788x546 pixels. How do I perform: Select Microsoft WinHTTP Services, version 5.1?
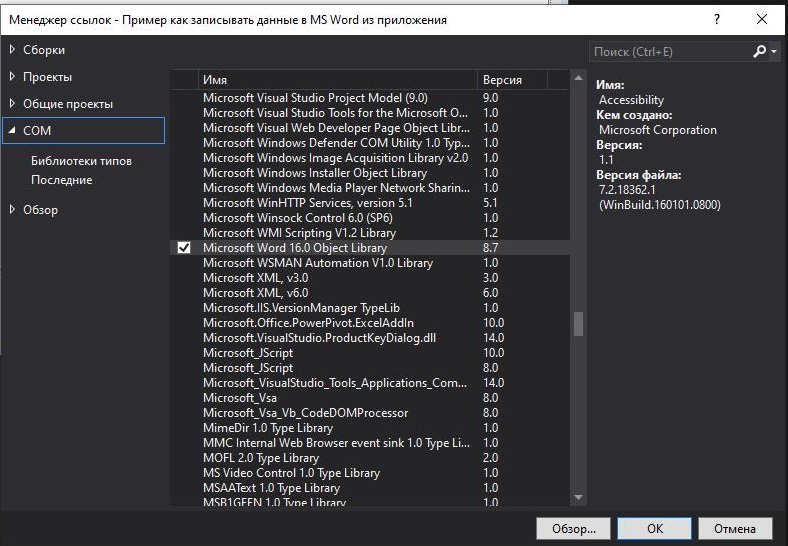[x=370, y=203]
